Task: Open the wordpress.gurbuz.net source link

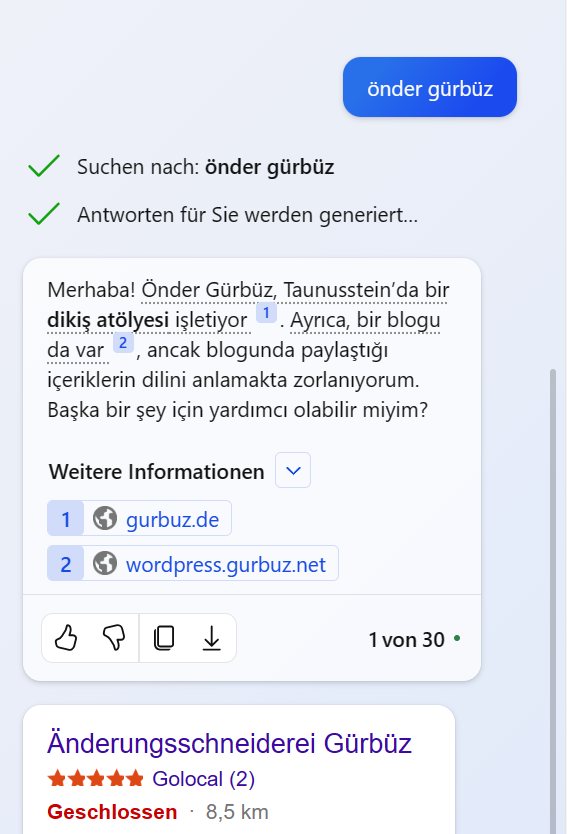Action: point(226,565)
